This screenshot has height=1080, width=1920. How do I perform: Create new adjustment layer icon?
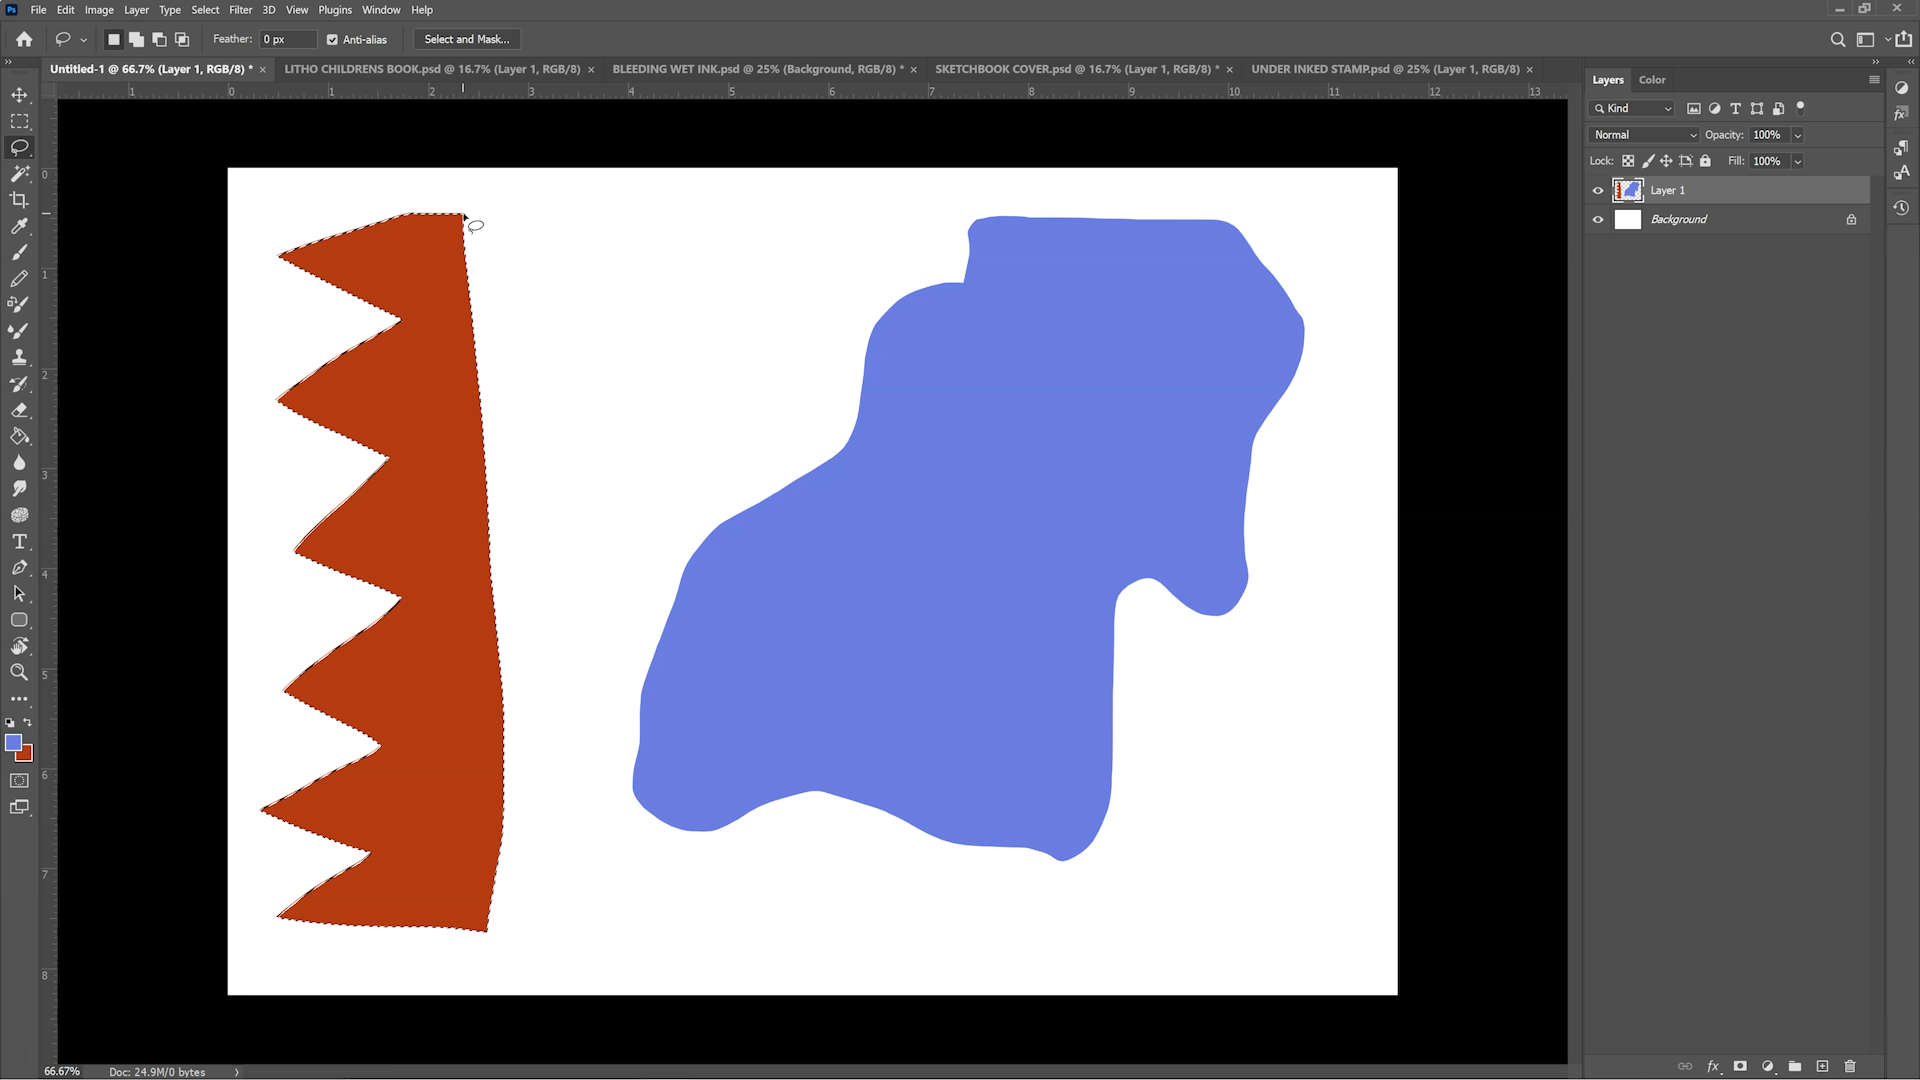pos(1768,1066)
